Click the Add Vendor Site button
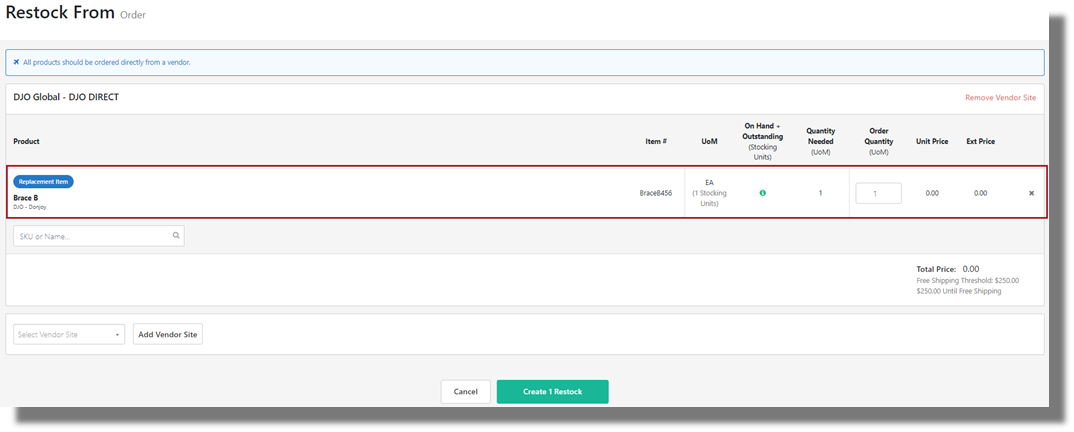 click(x=168, y=334)
